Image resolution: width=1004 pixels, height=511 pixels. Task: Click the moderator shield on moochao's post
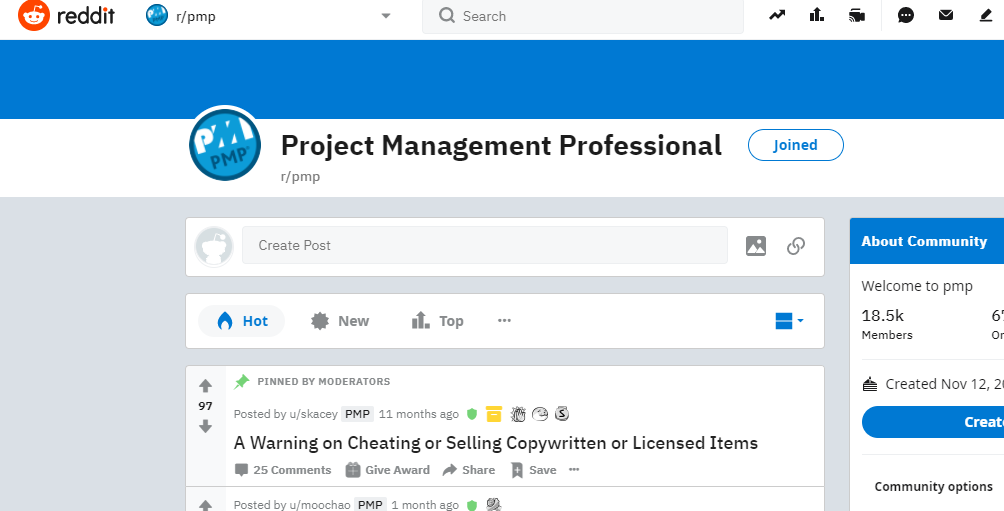pos(472,505)
